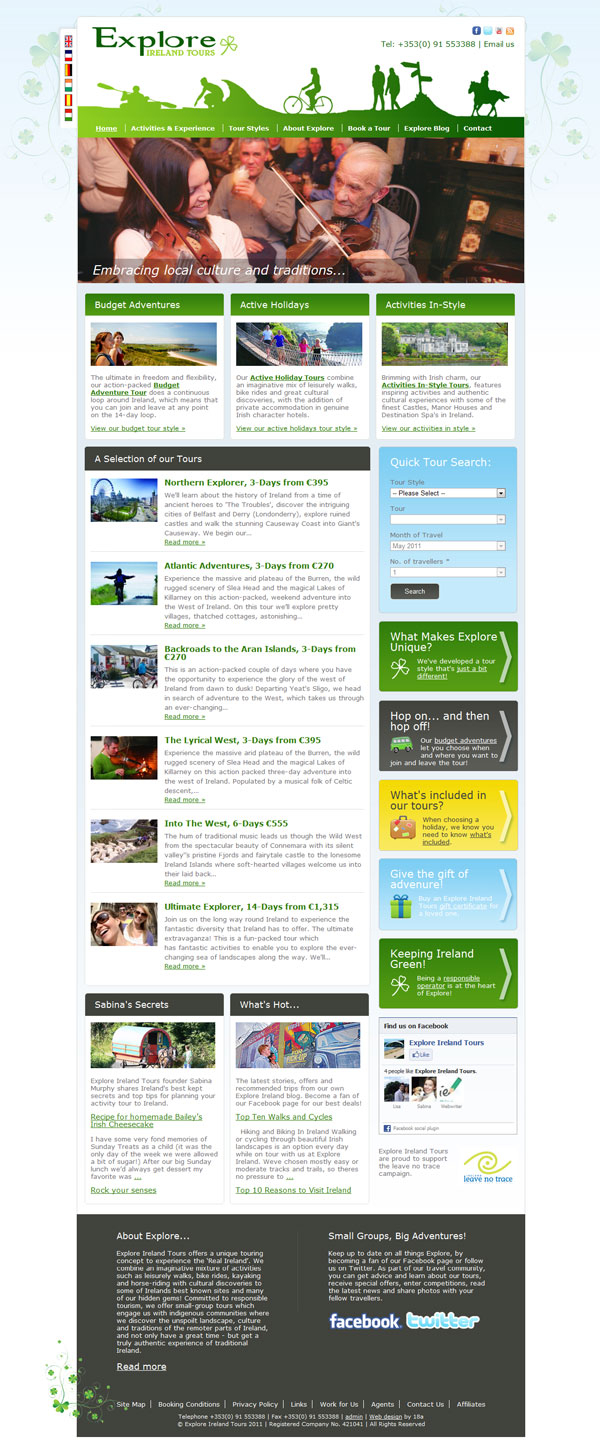Screen dimensions: 600x1447
Task: Open the Tour Style dropdown
Action: pos(447,493)
